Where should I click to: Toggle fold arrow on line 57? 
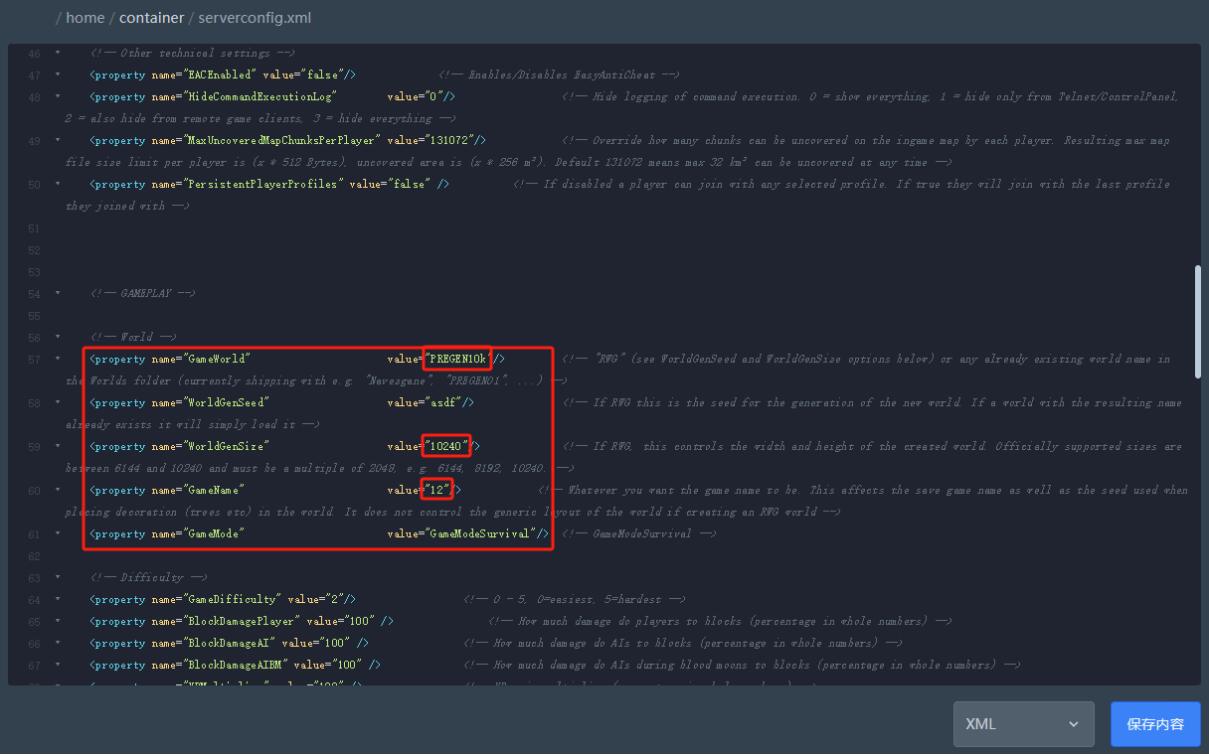click(57, 359)
